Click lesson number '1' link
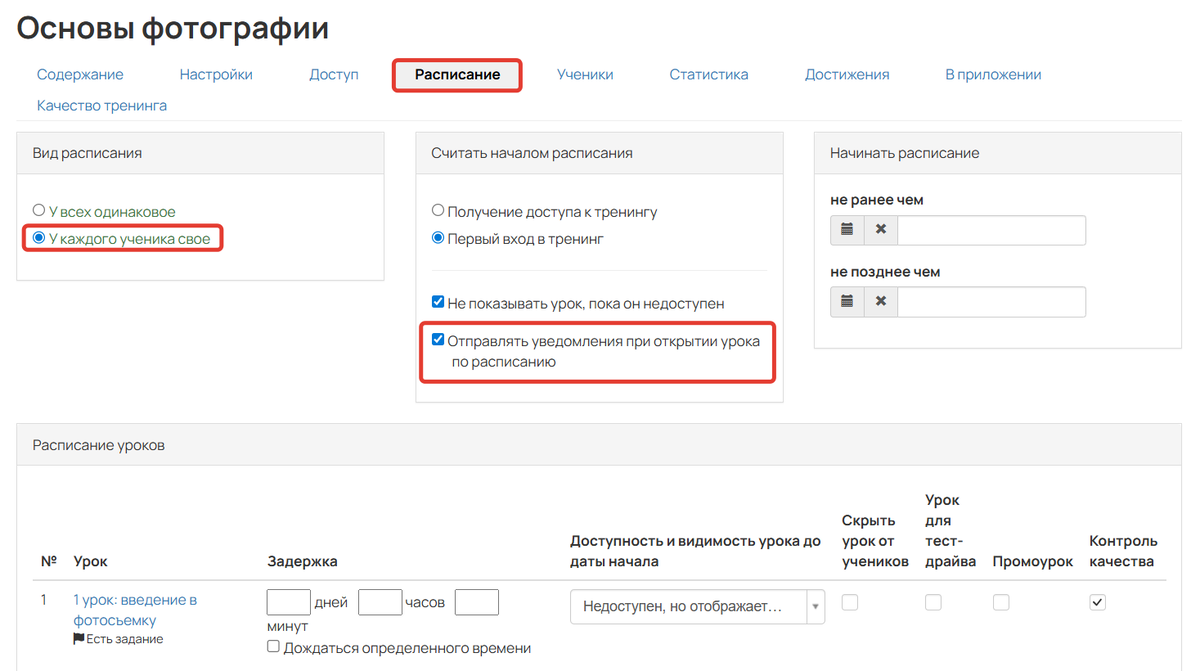This screenshot has width=1200, height=671. click(x=44, y=600)
